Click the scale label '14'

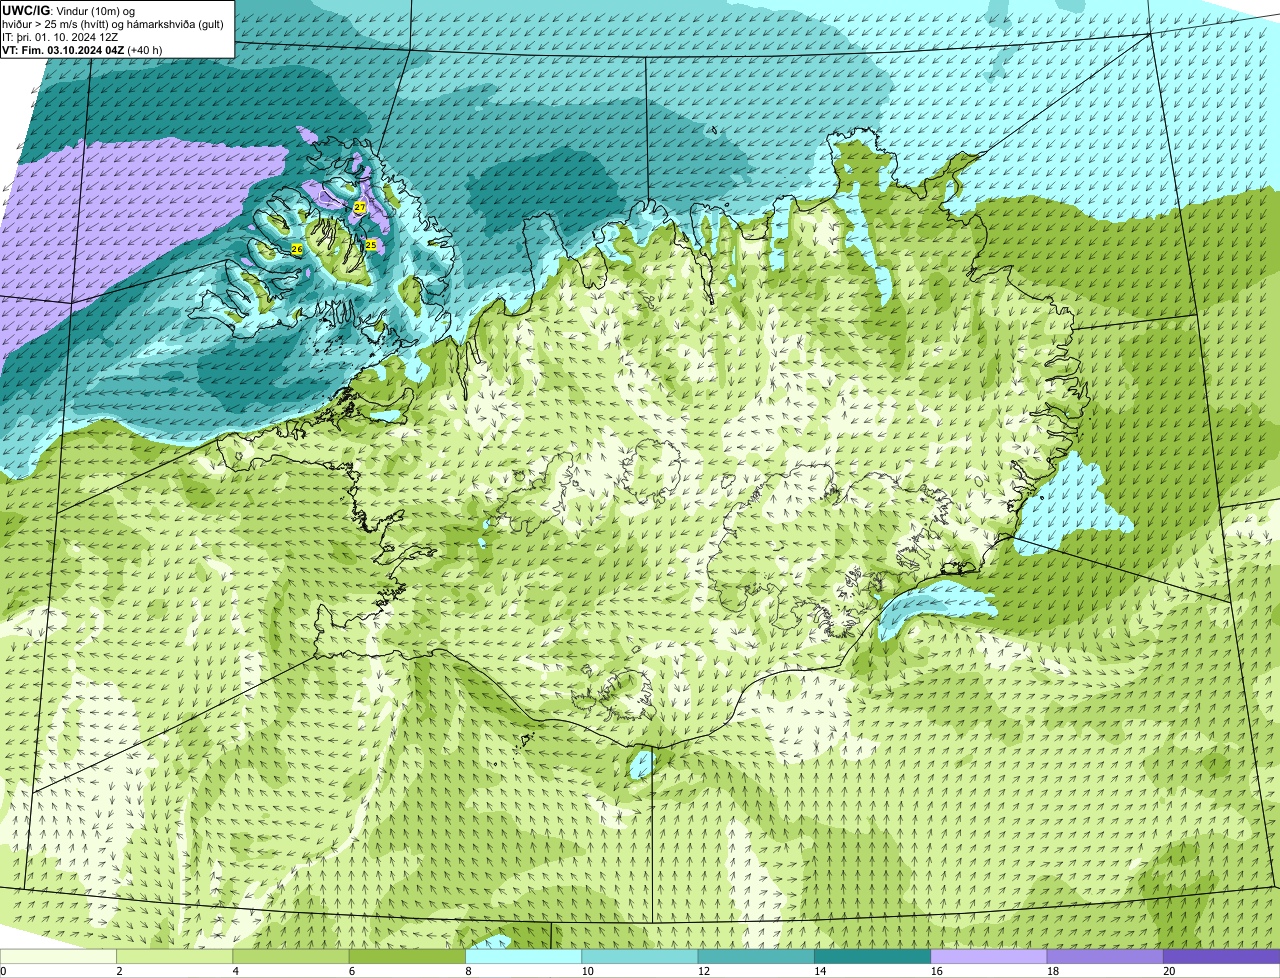pos(820,971)
